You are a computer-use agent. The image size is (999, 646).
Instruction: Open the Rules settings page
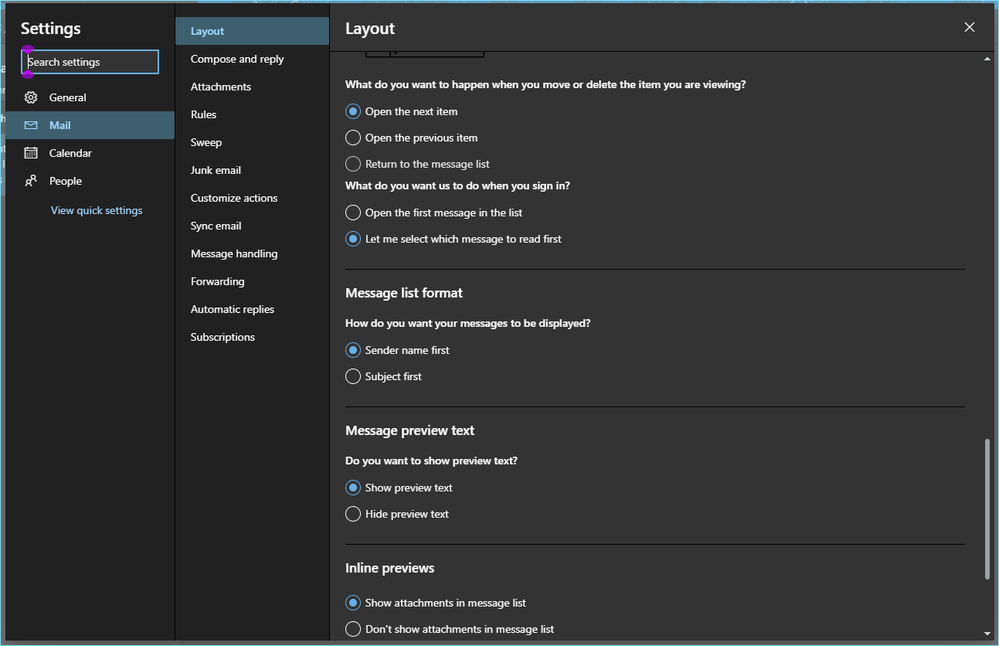point(204,115)
